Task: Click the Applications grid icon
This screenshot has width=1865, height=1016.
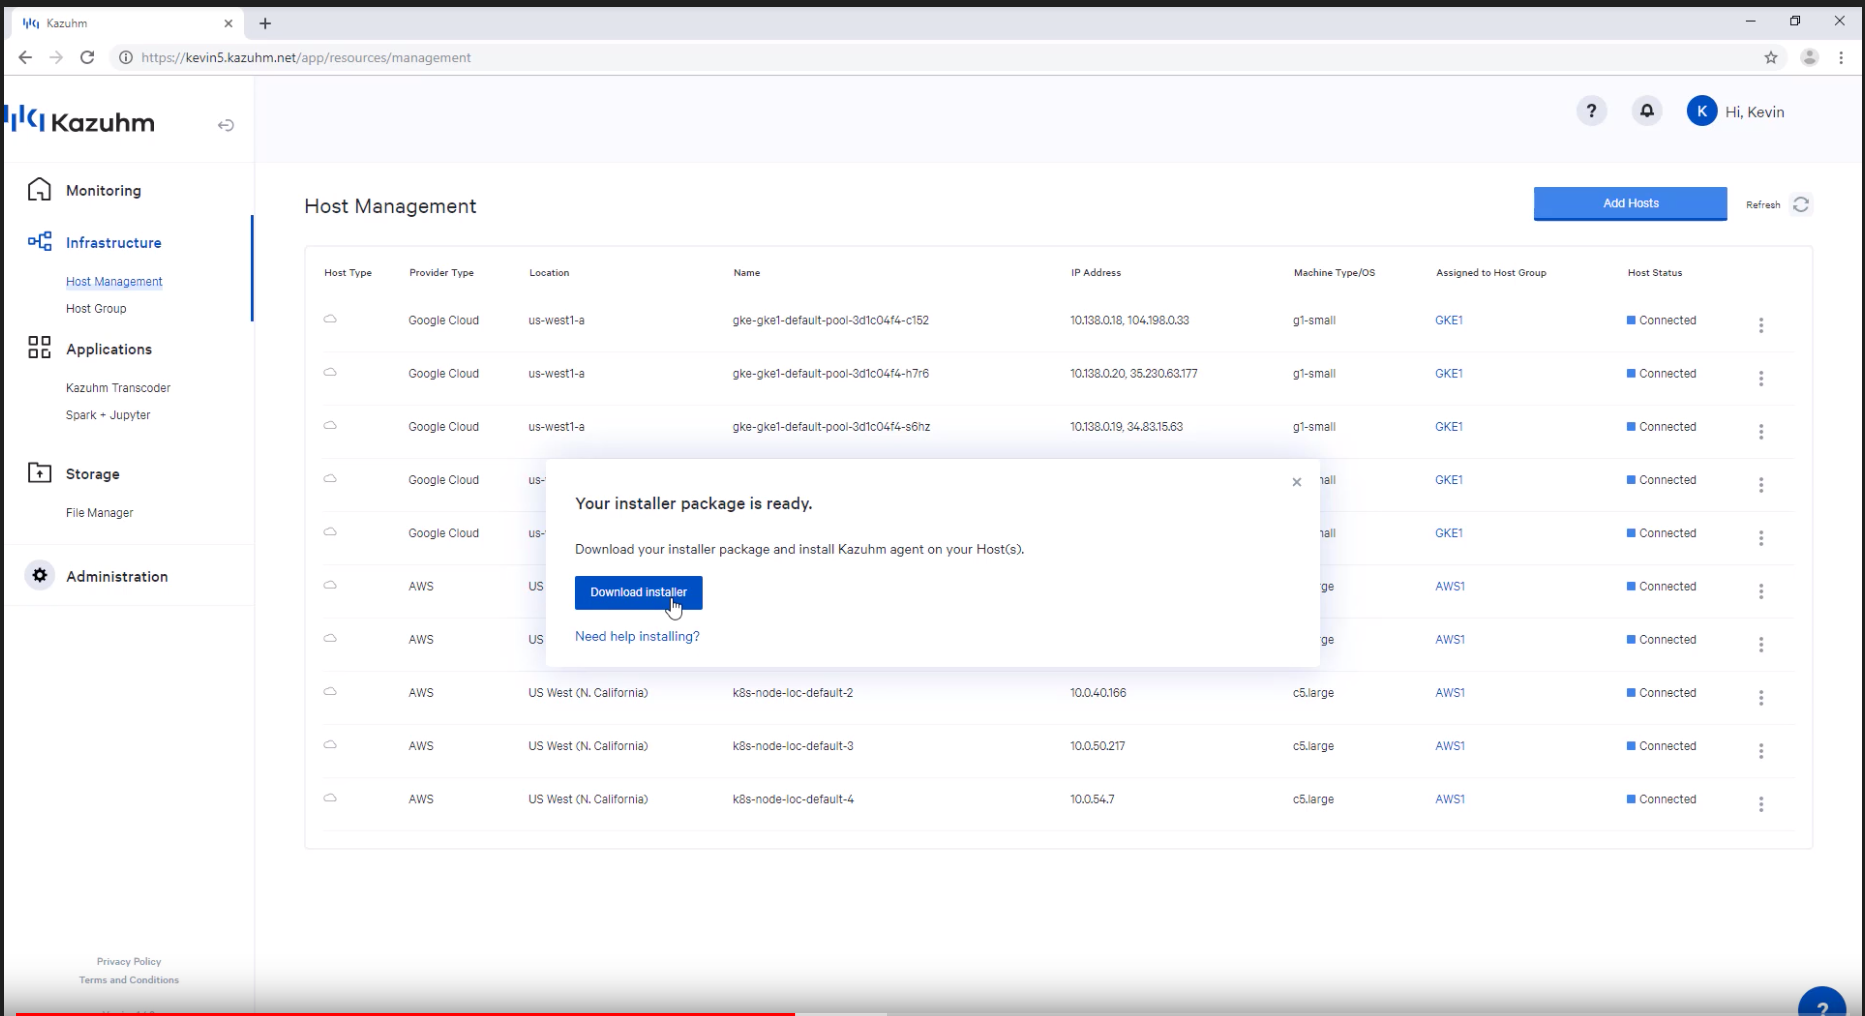Action: click(x=39, y=347)
